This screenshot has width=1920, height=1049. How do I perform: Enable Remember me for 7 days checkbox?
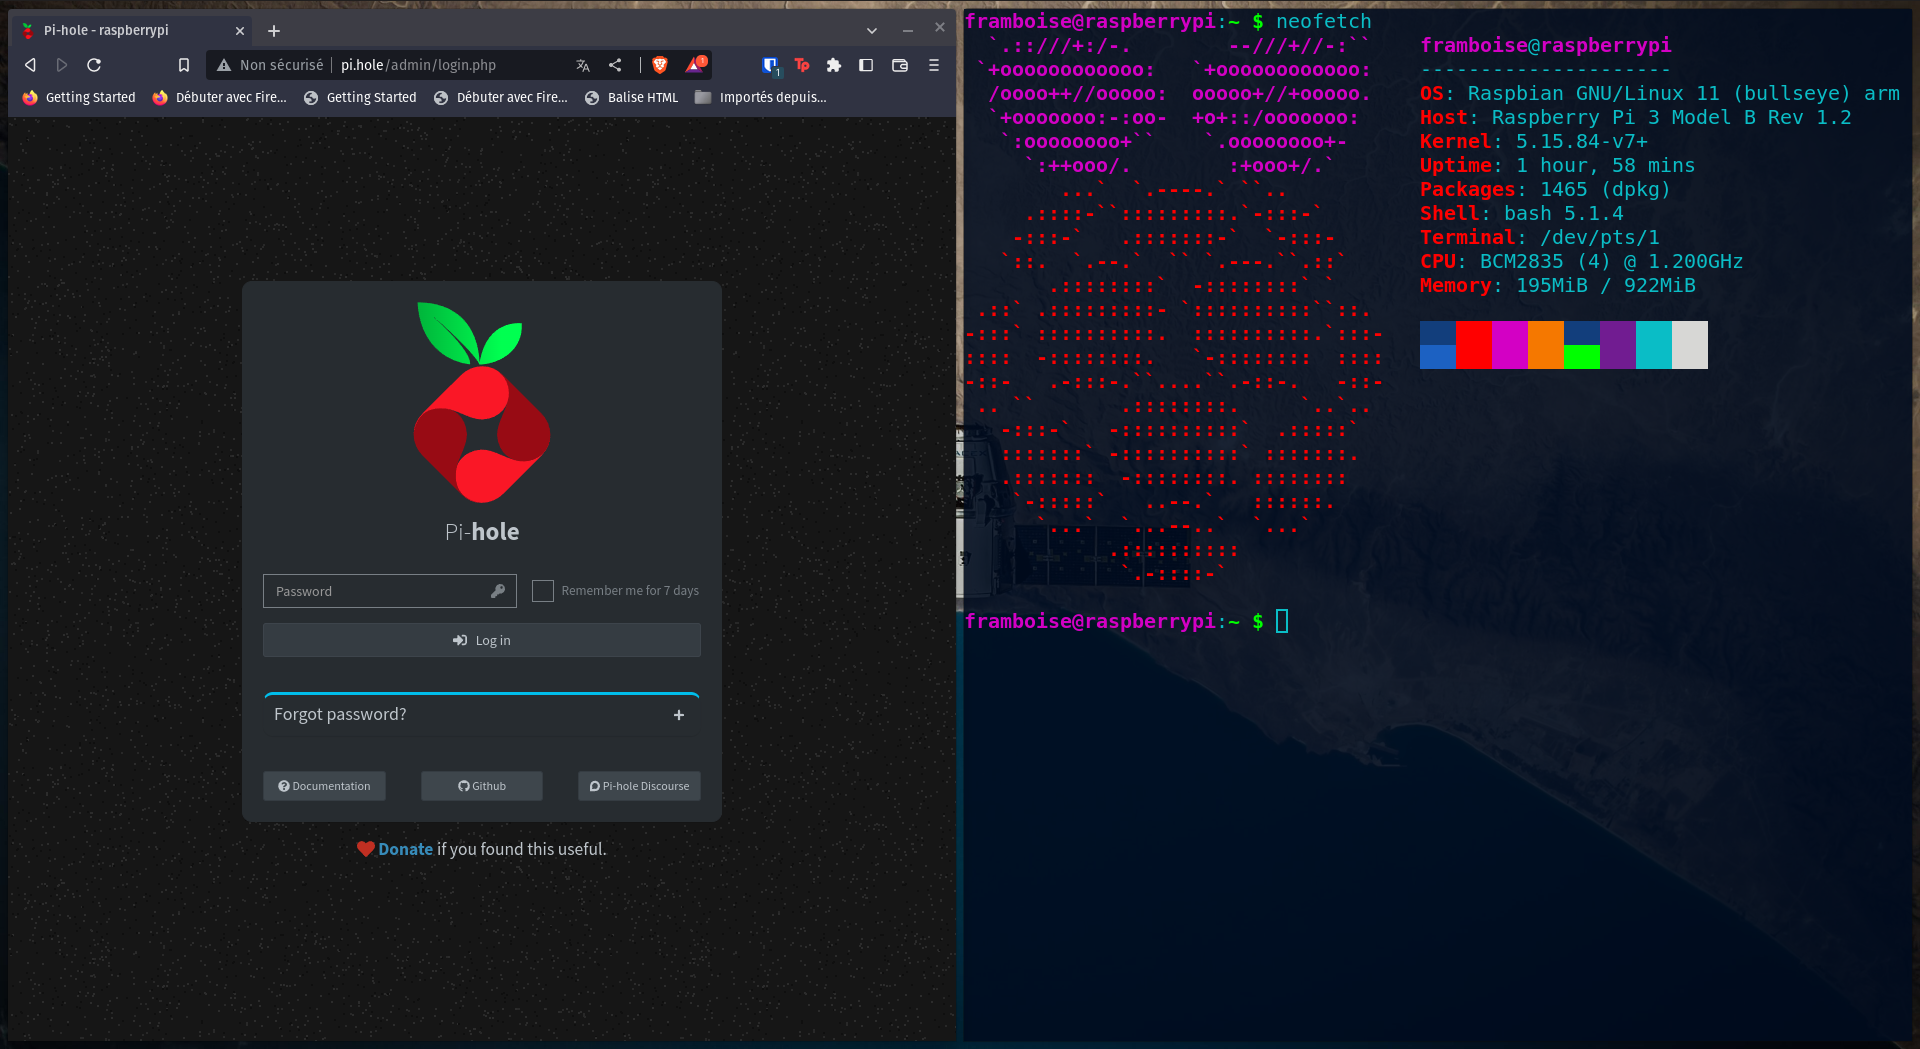(x=543, y=591)
